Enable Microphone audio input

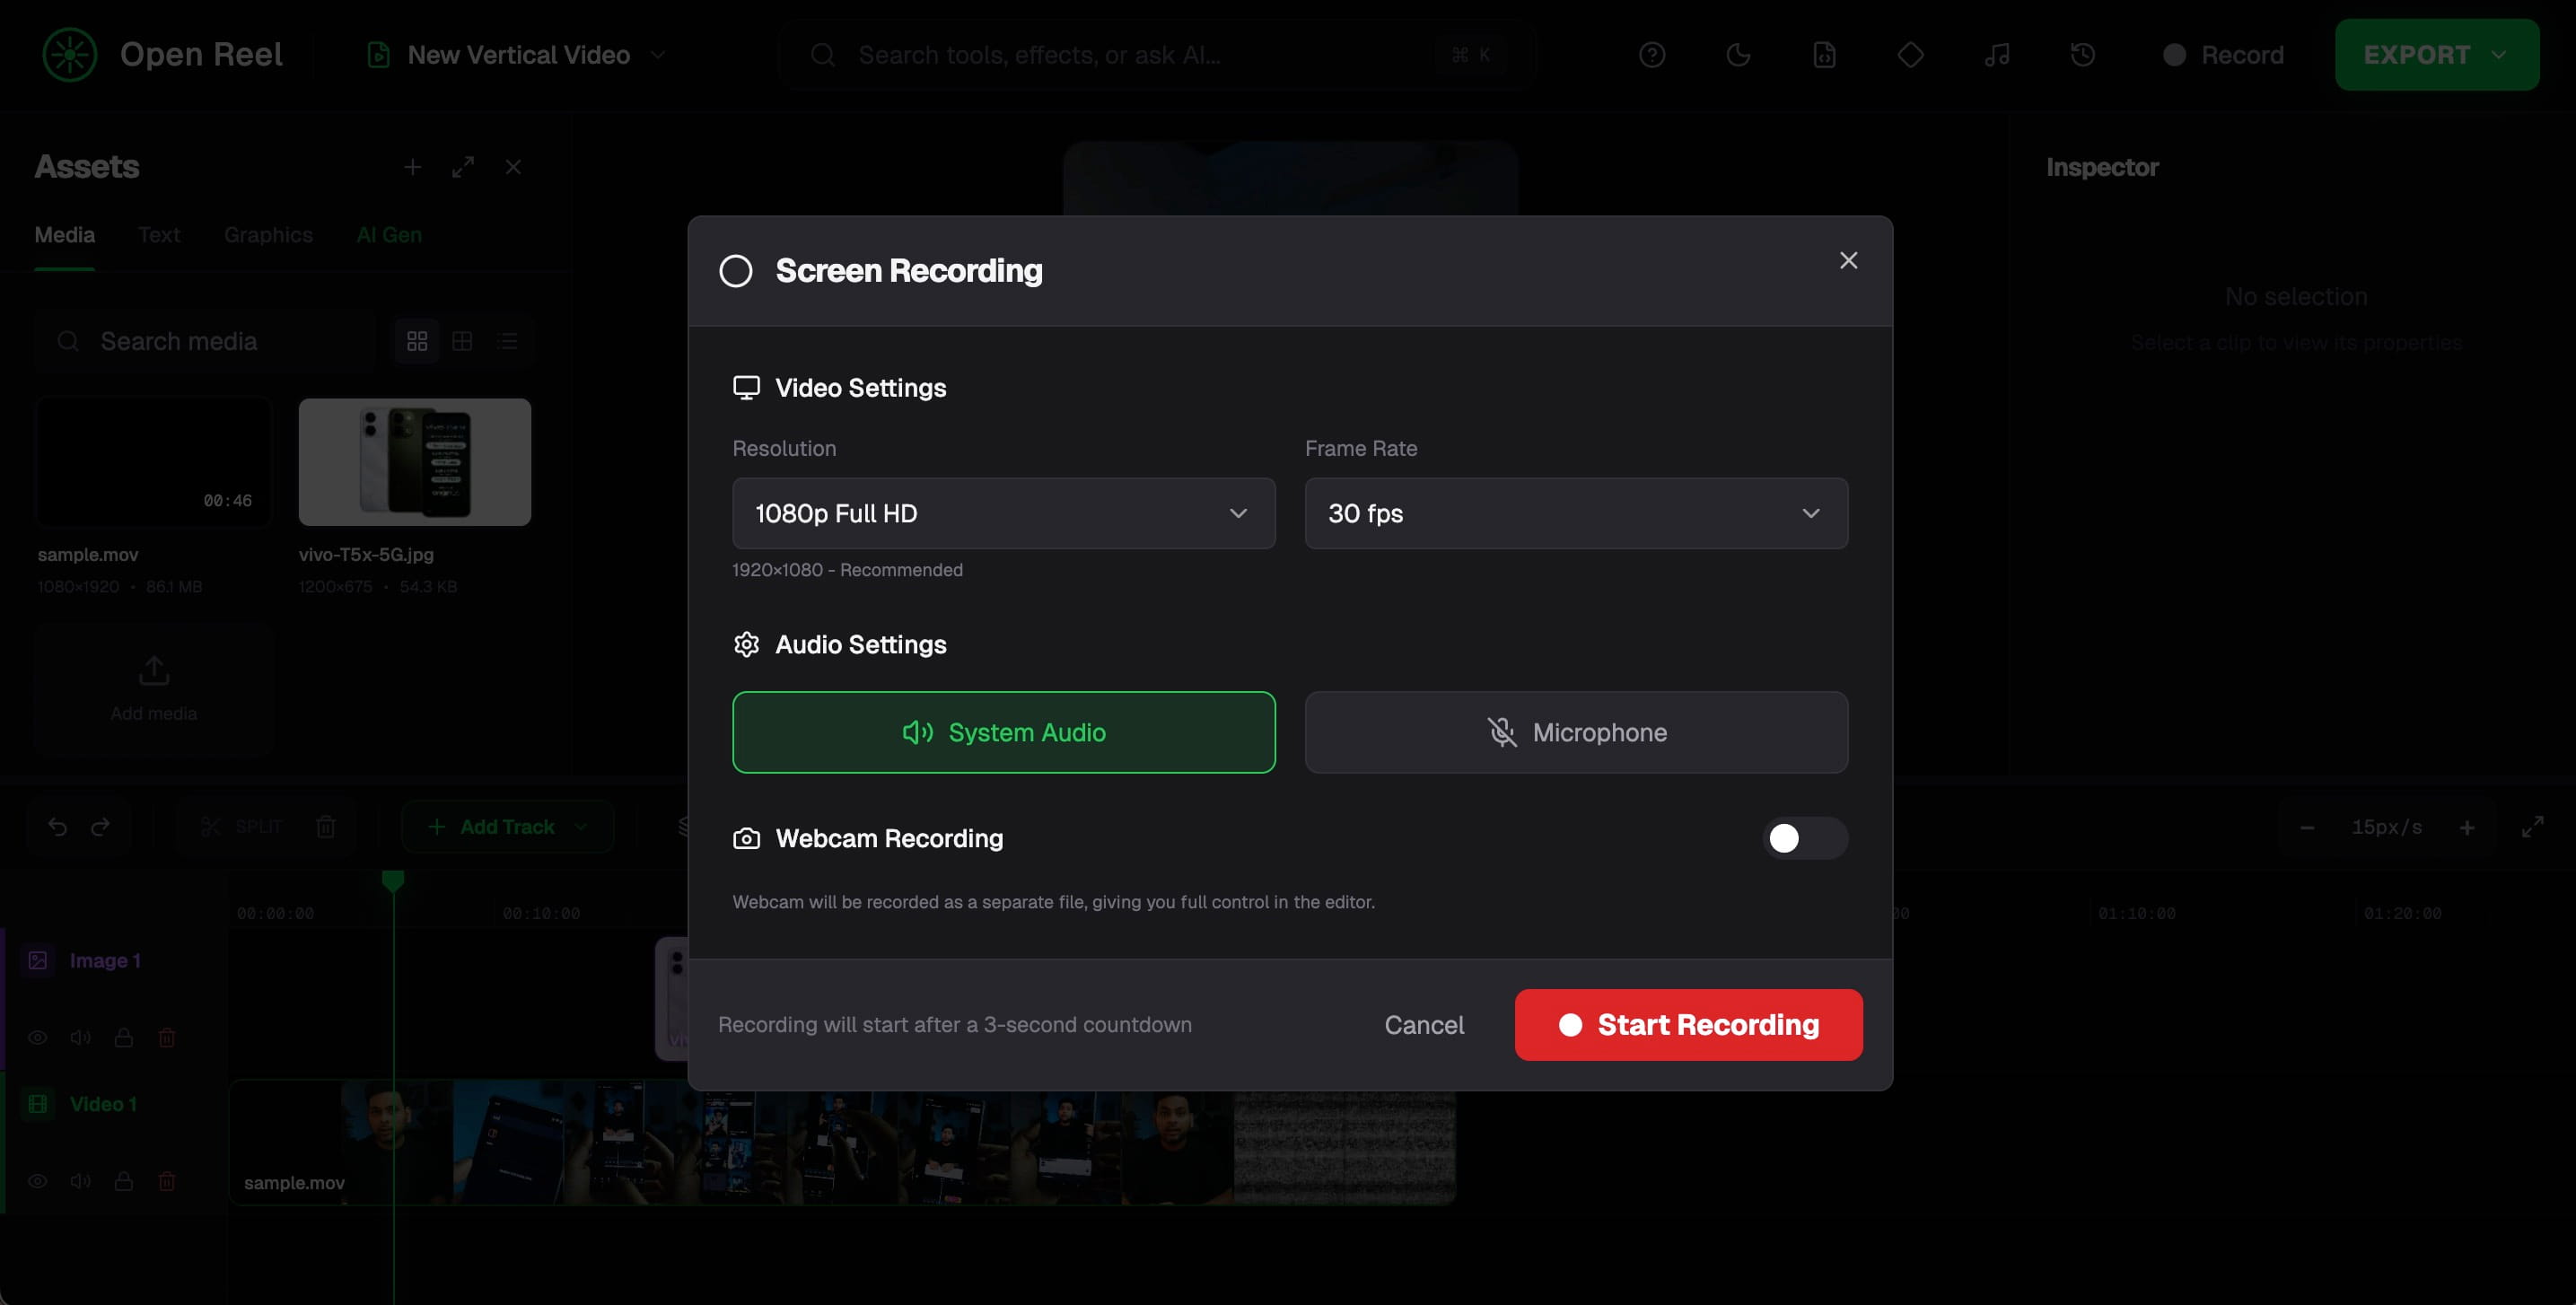point(1576,732)
